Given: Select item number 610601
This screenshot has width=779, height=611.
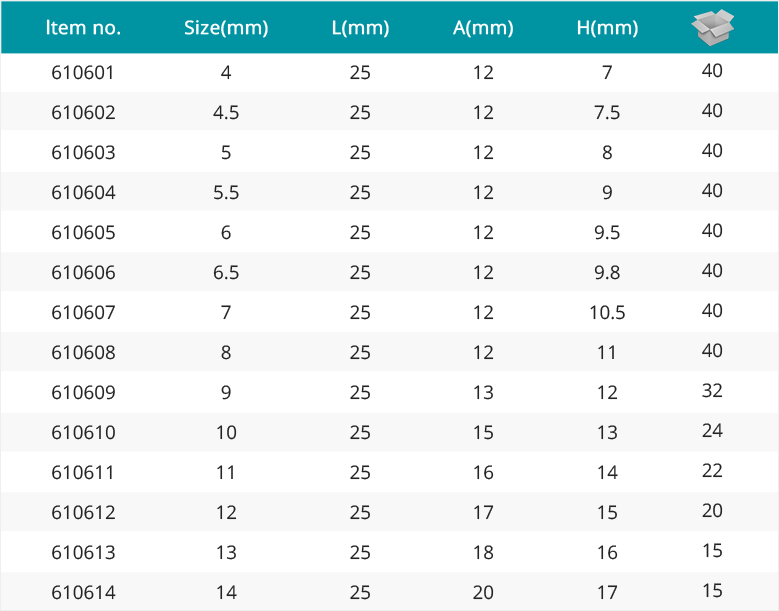Looking at the screenshot, I should pyautogui.click(x=83, y=73).
